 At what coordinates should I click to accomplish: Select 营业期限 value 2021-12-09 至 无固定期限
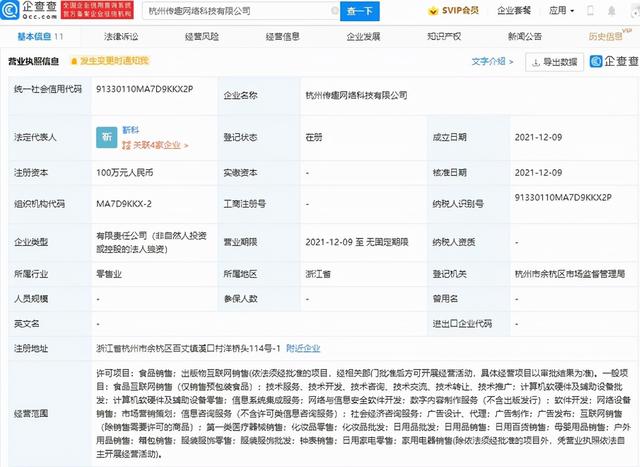click(x=357, y=242)
